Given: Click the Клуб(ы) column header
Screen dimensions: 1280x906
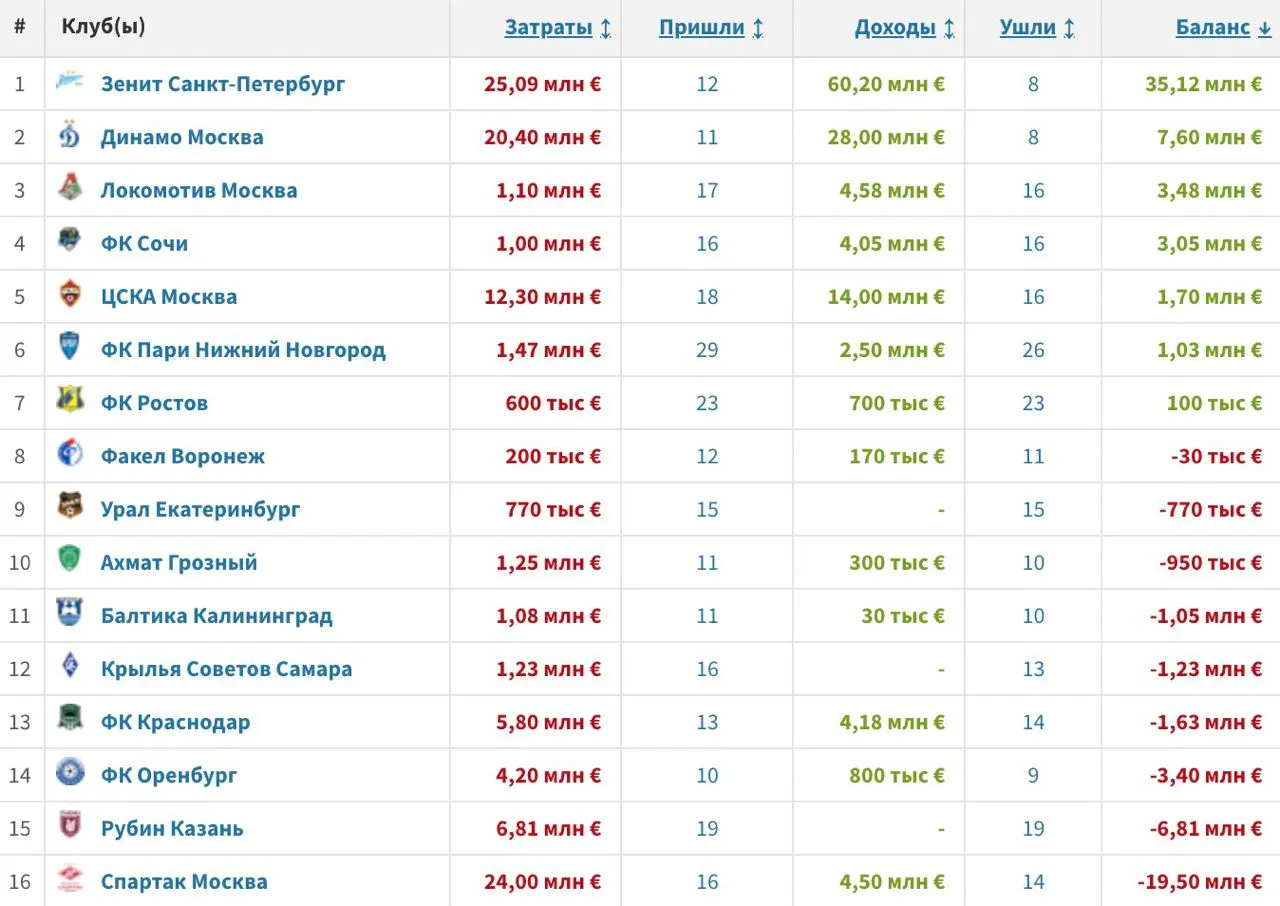Looking at the screenshot, I should click(x=103, y=27).
